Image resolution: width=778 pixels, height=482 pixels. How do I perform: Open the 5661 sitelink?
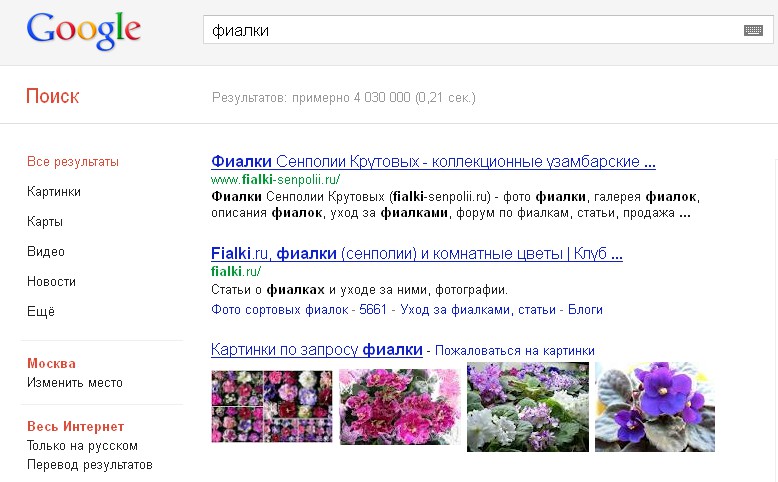[373, 310]
